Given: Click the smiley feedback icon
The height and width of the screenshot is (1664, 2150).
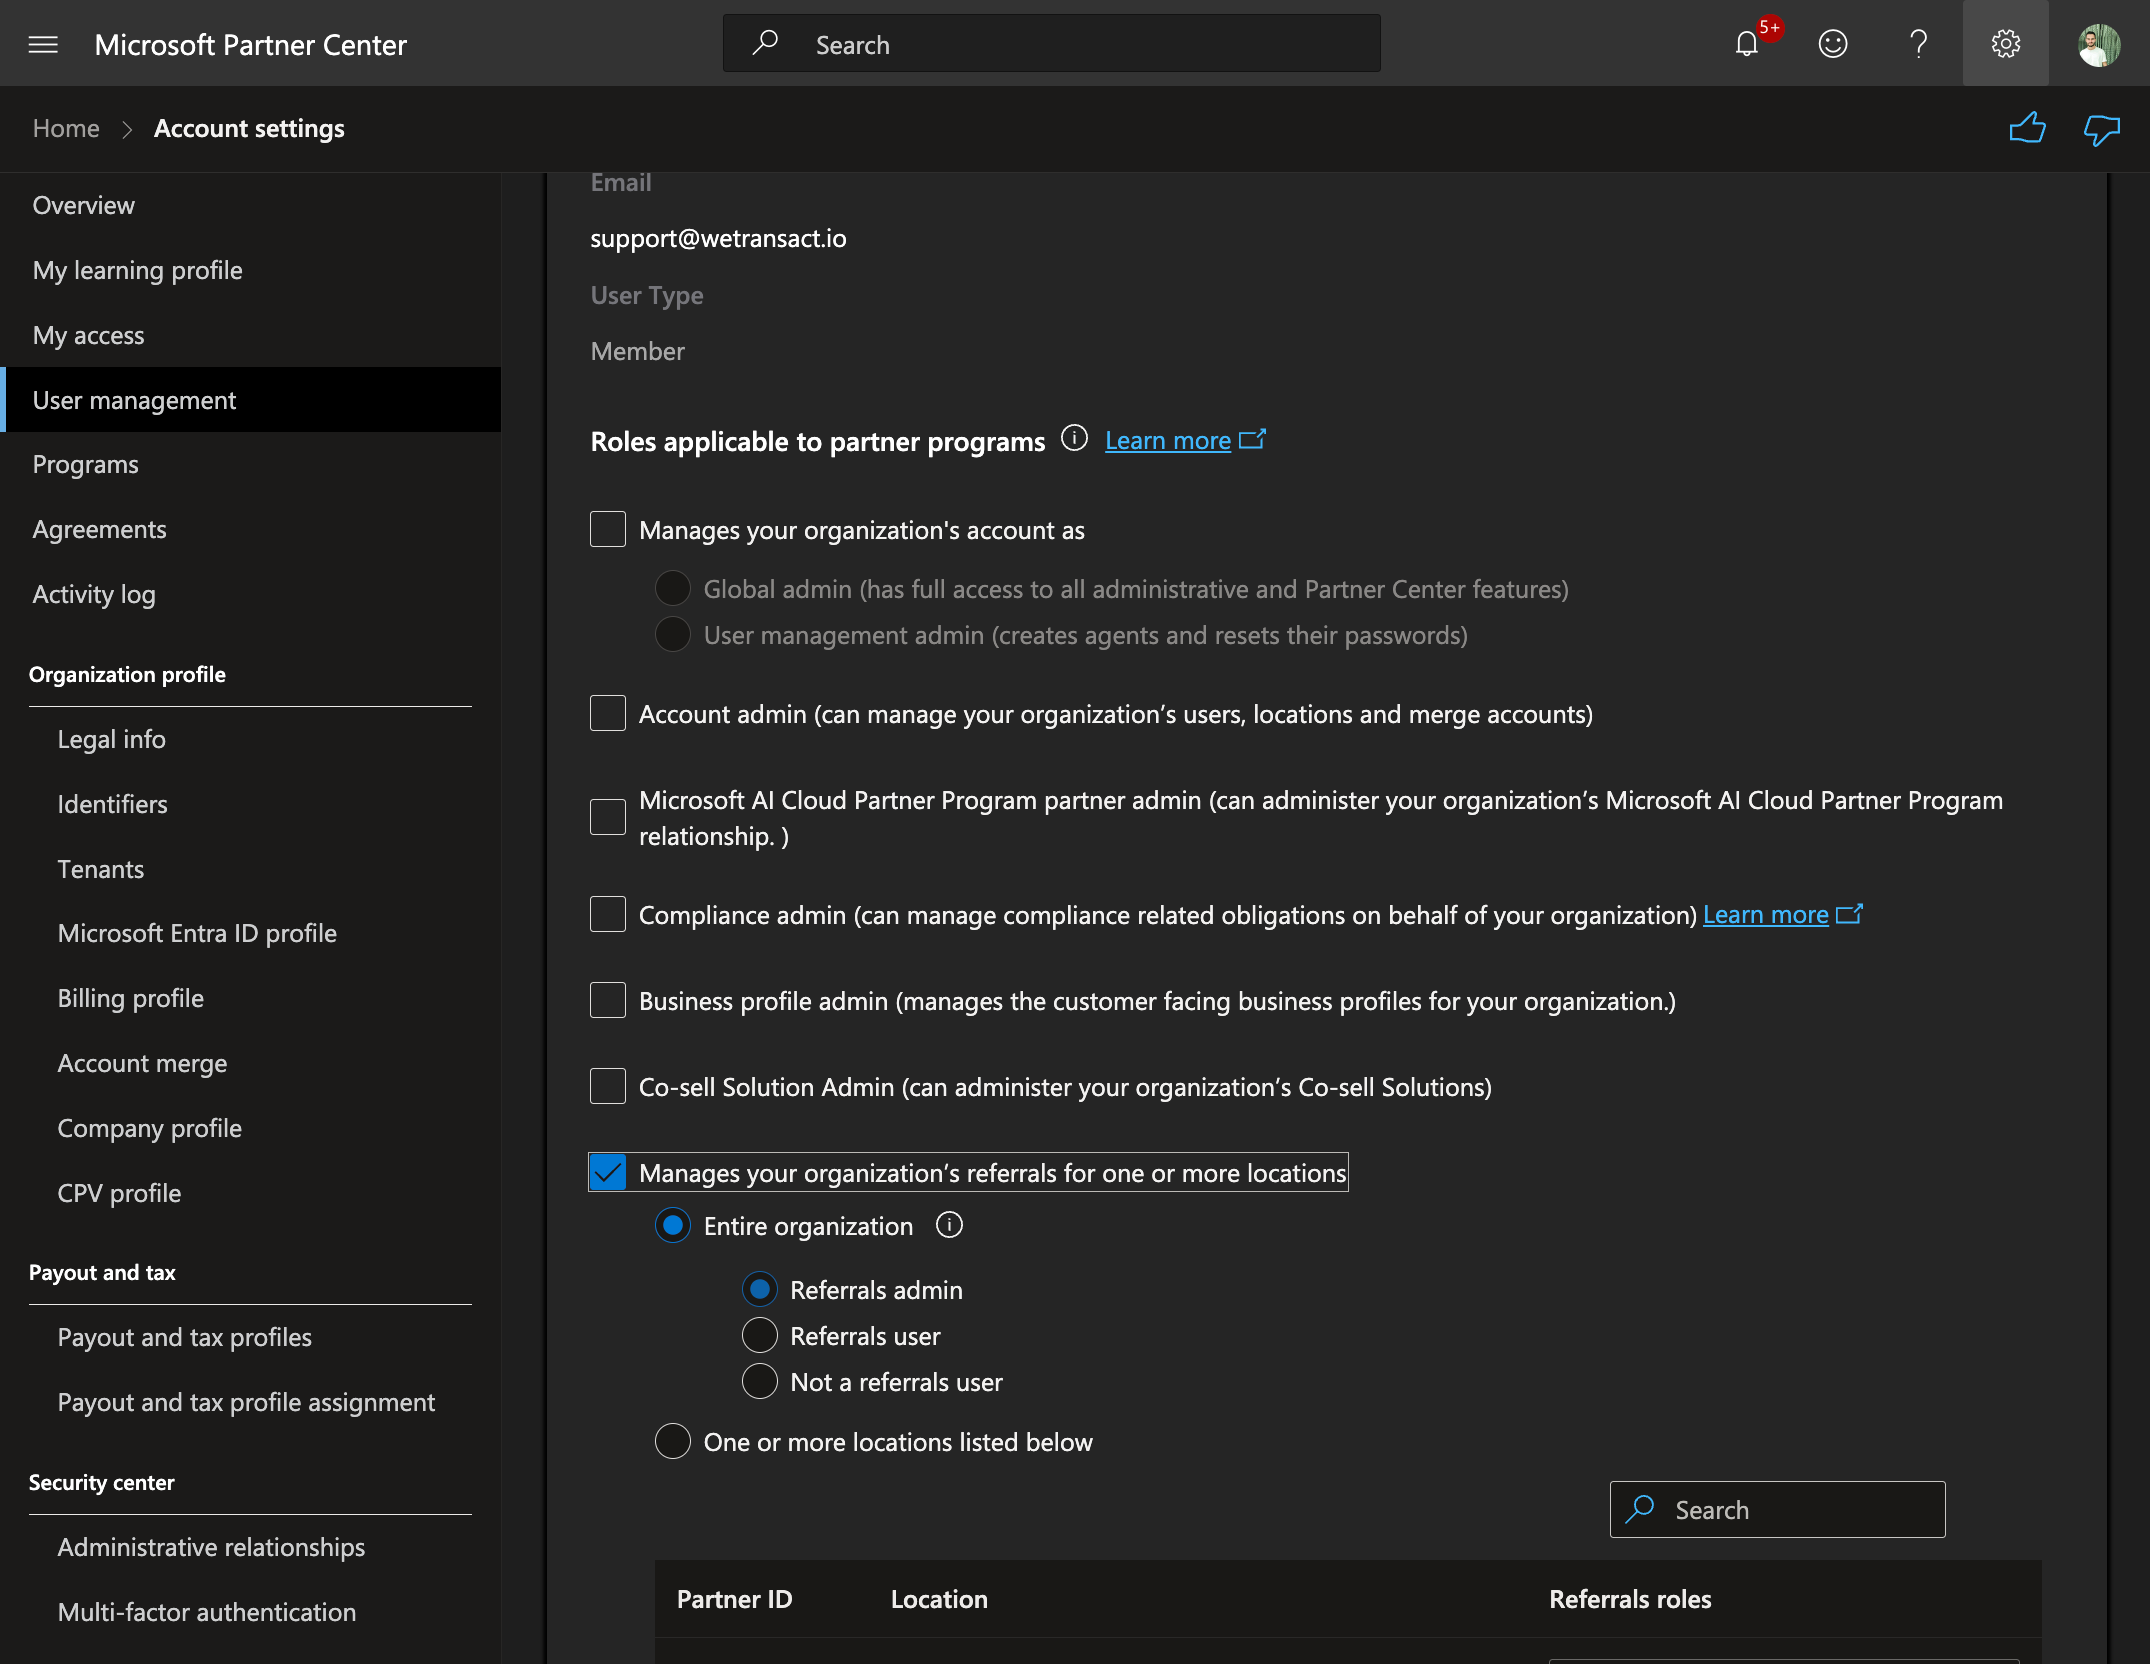Looking at the screenshot, I should coord(1832,44).
